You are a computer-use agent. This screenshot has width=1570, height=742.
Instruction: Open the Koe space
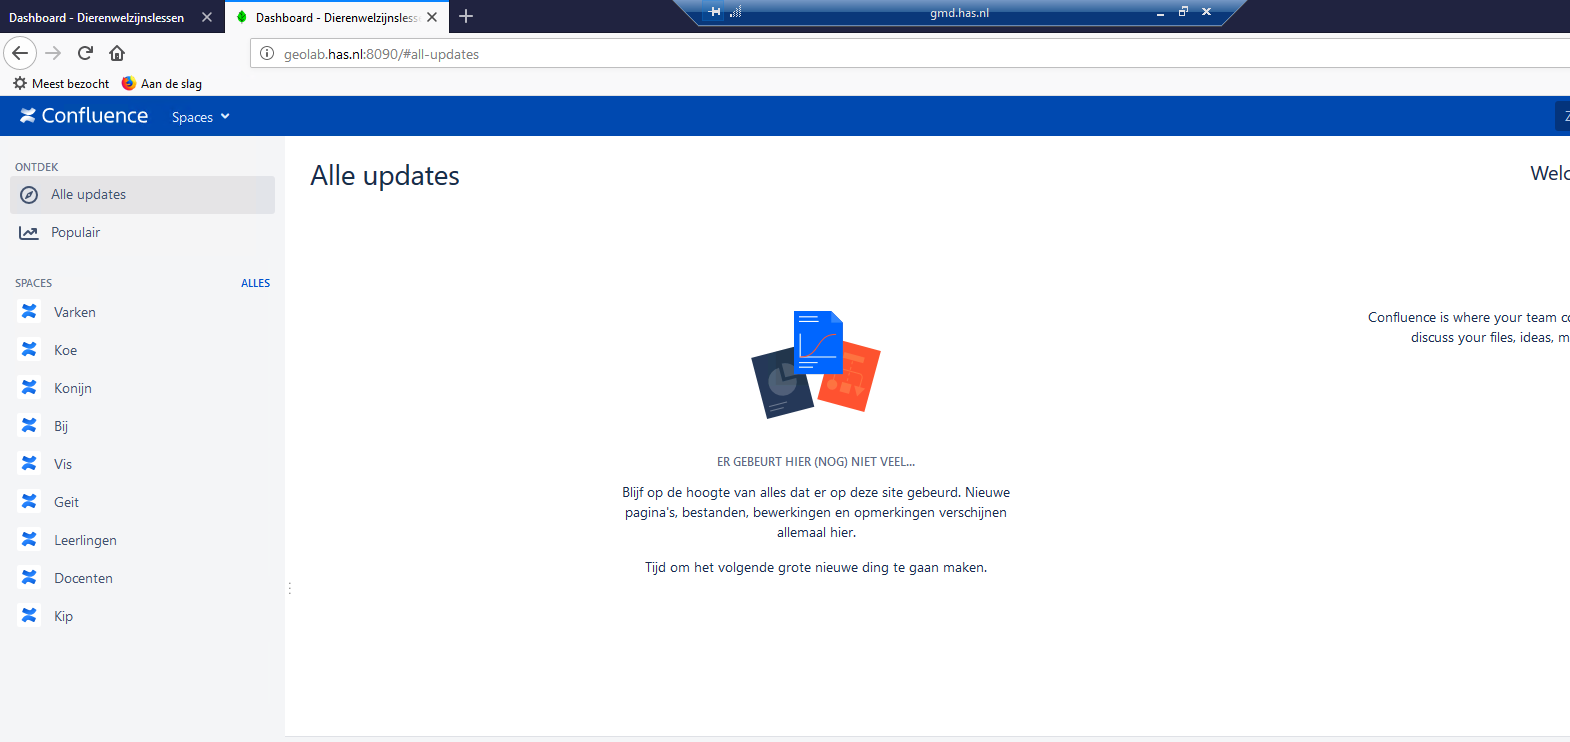(65, 350)
